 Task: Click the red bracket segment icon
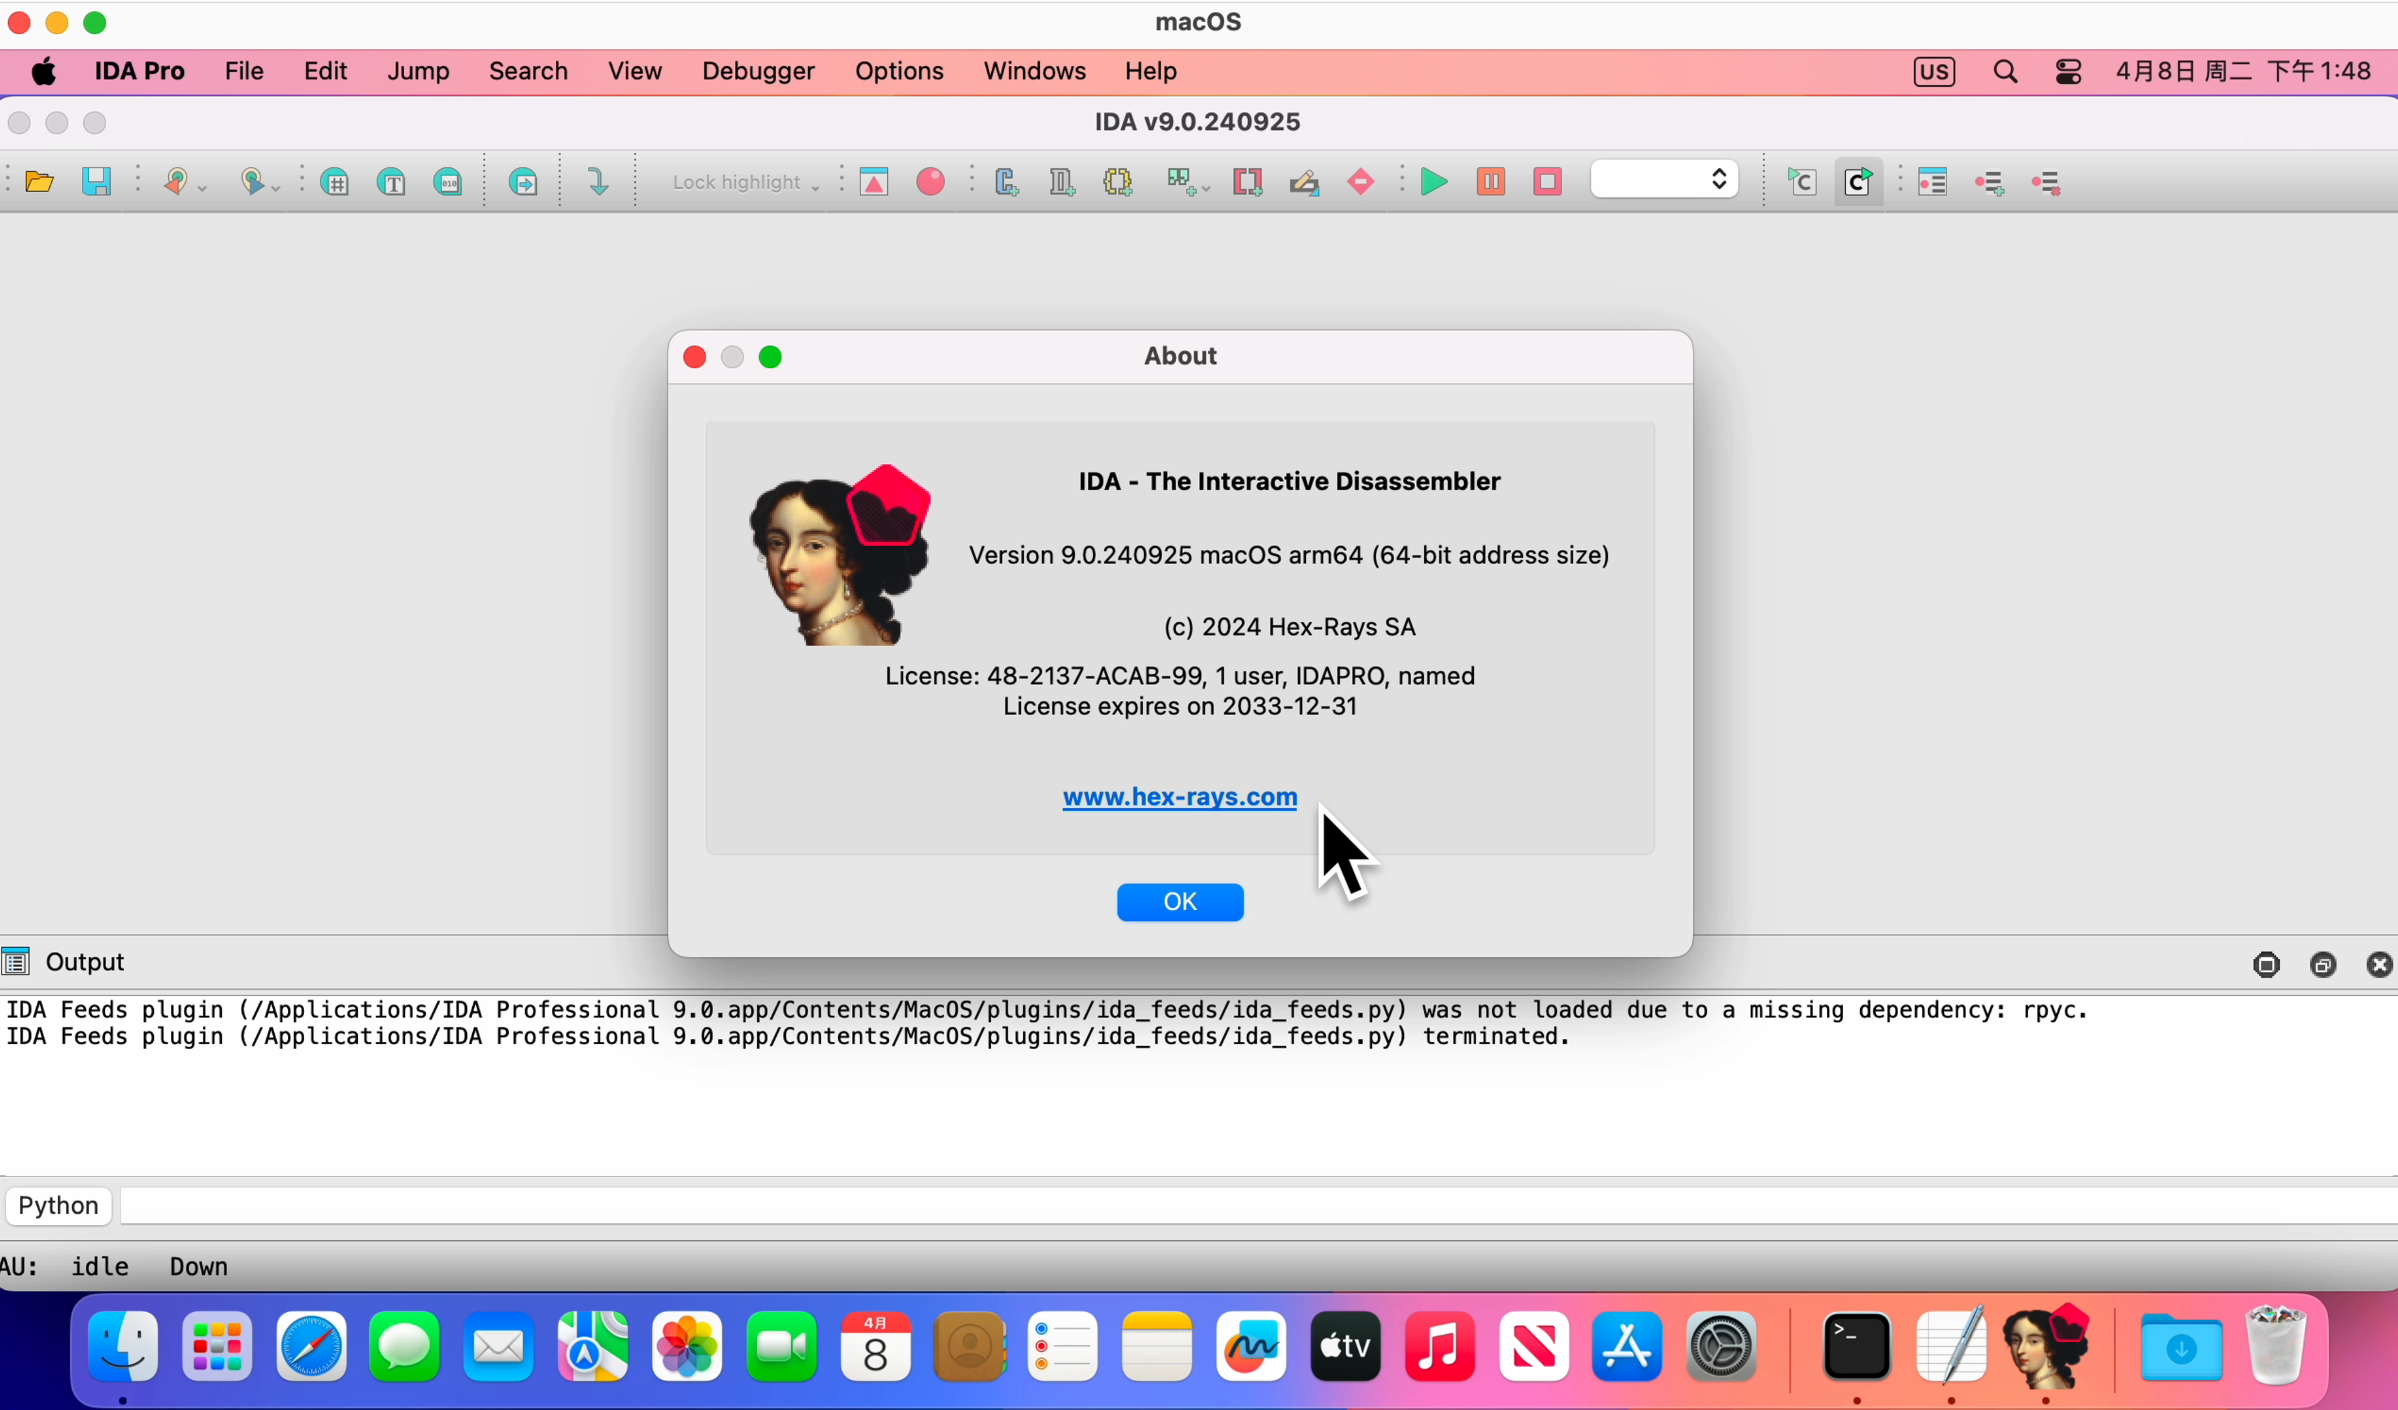pos(1247,182)
